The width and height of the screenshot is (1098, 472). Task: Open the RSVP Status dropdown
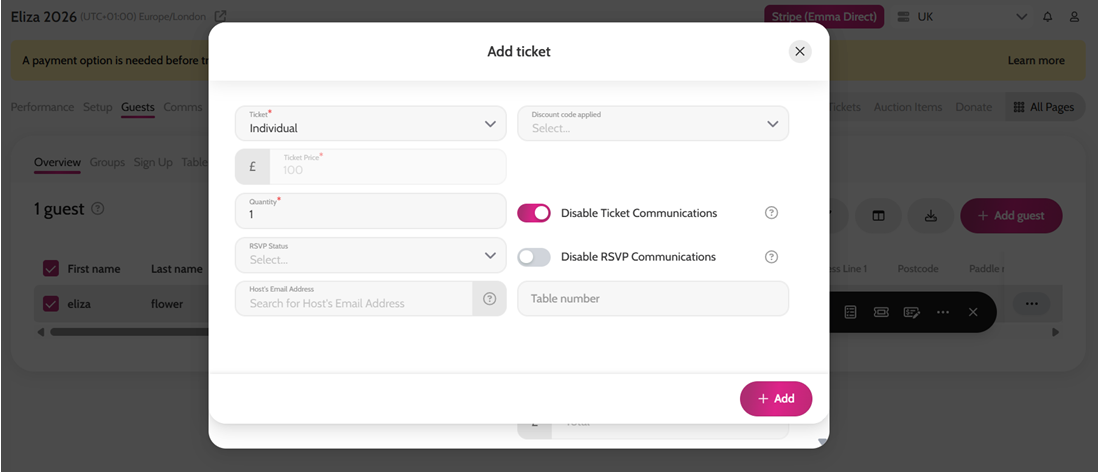370,255
